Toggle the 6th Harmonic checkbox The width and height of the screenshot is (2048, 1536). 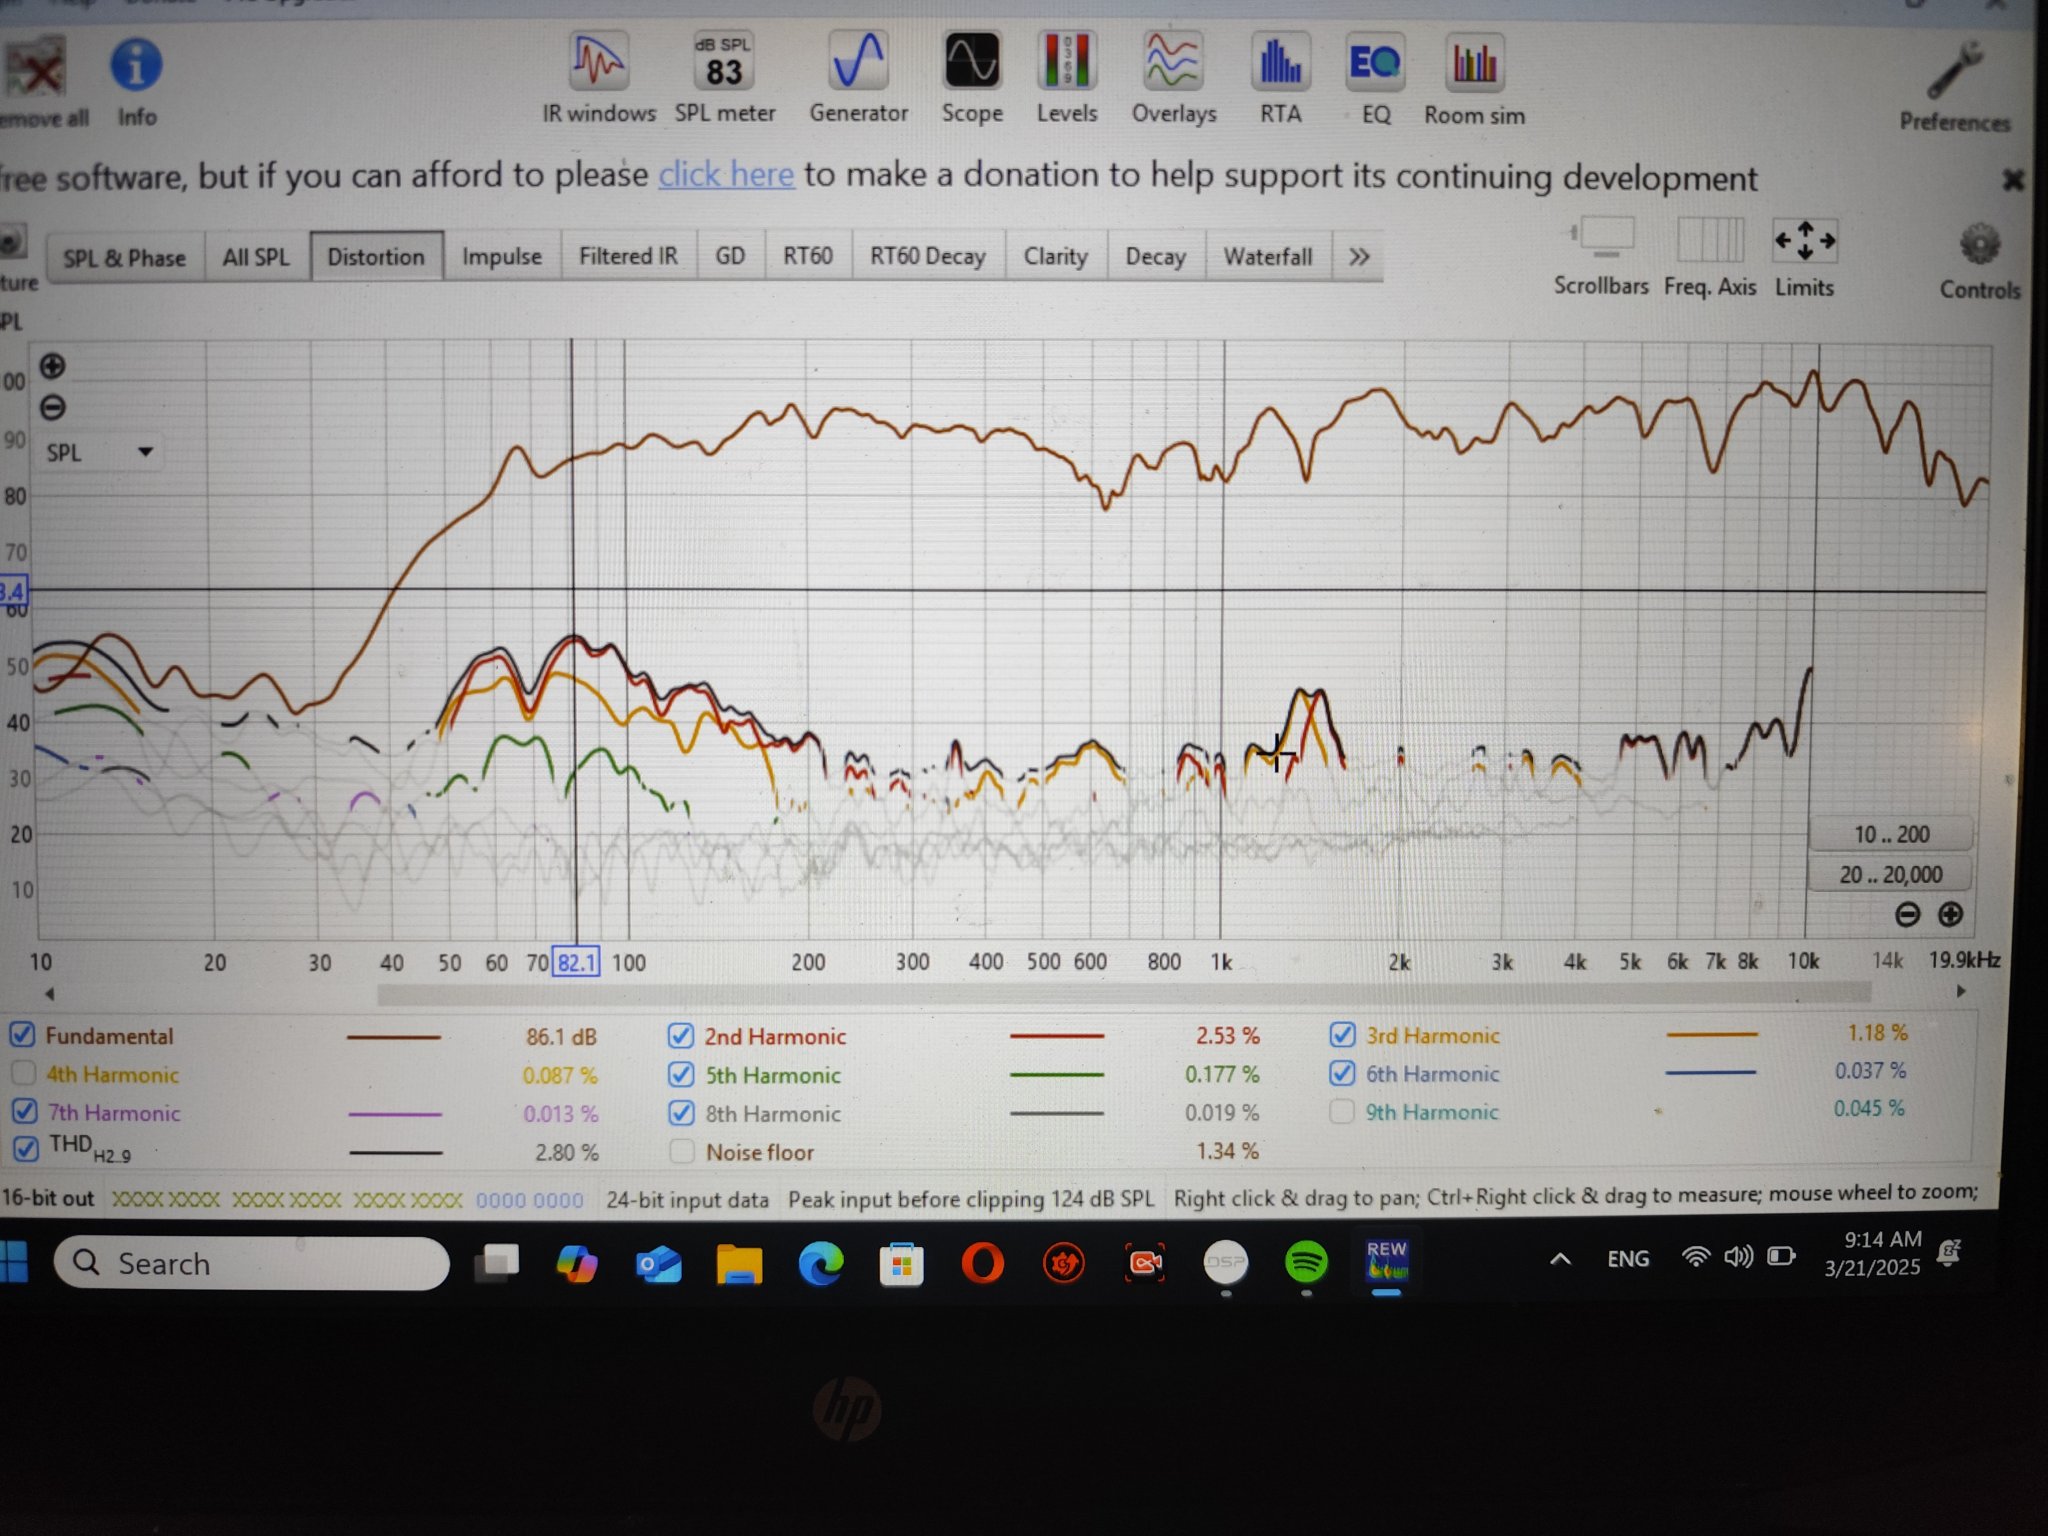[1343, 1073]
